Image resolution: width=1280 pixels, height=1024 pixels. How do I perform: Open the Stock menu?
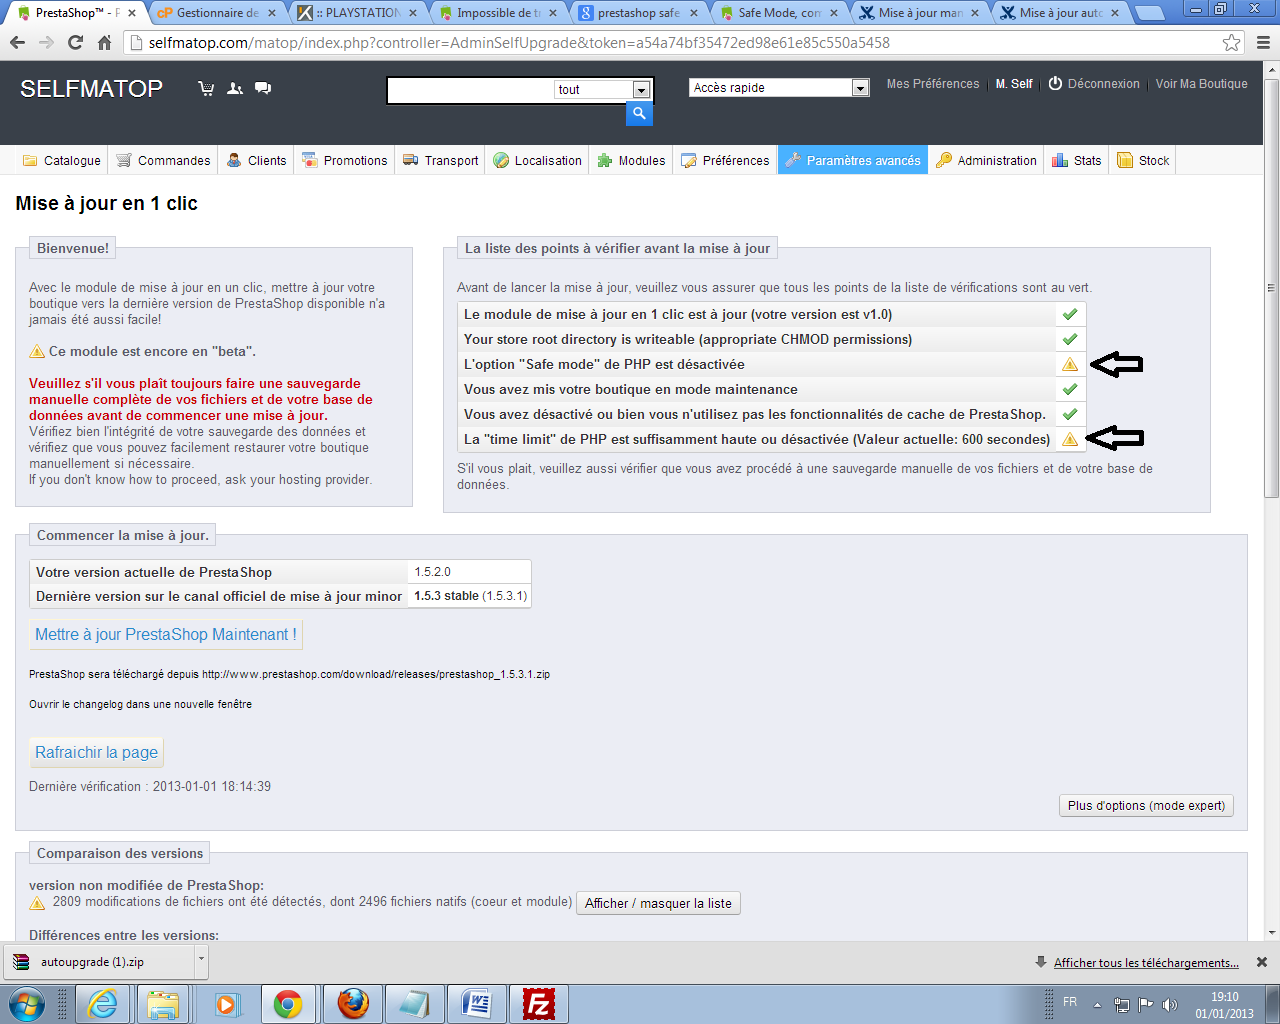pos(1143,160)
